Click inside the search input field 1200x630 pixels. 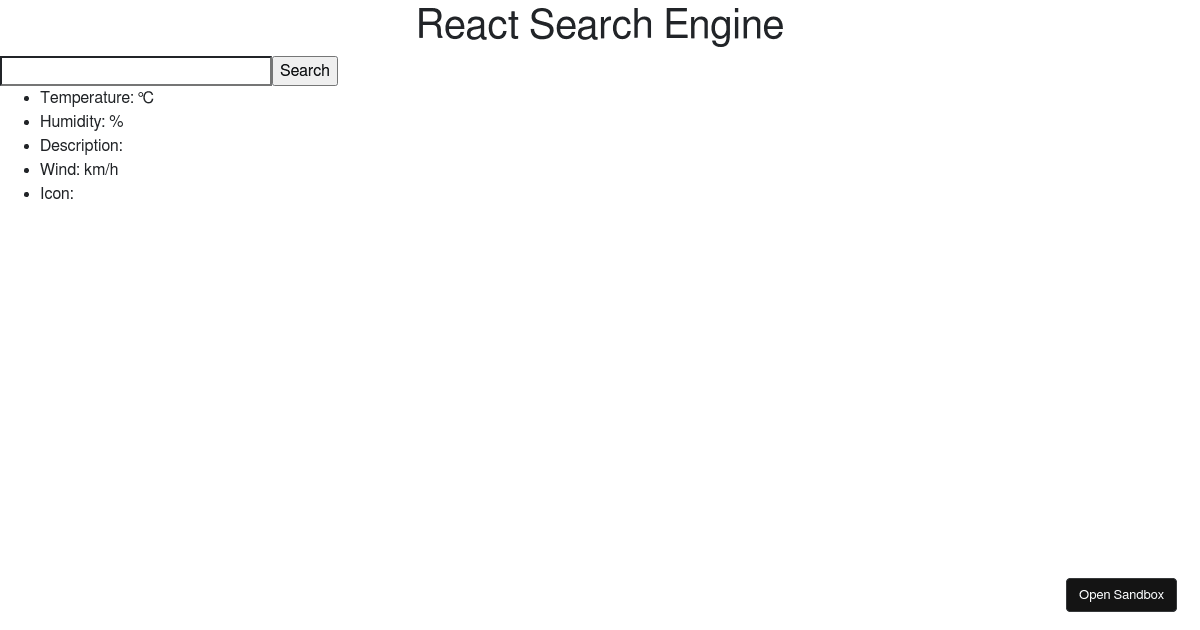click(135, 71)
